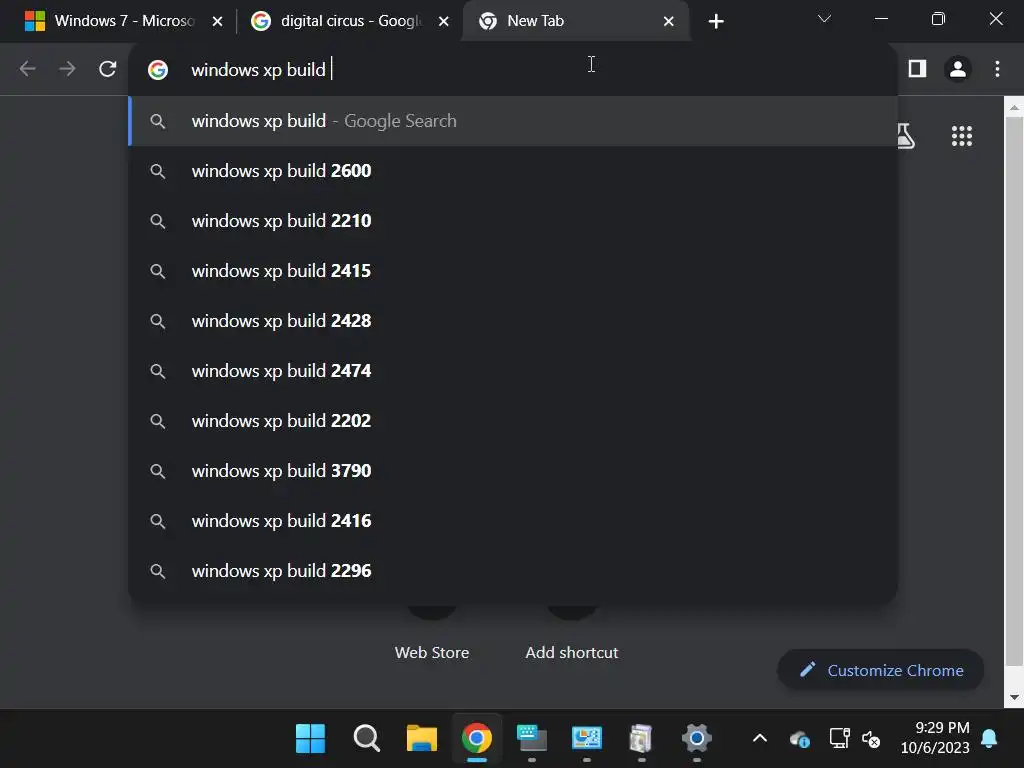Screen dimensions: 1024x768
Task: Select the New Tab tab
Action: [575, 21]
